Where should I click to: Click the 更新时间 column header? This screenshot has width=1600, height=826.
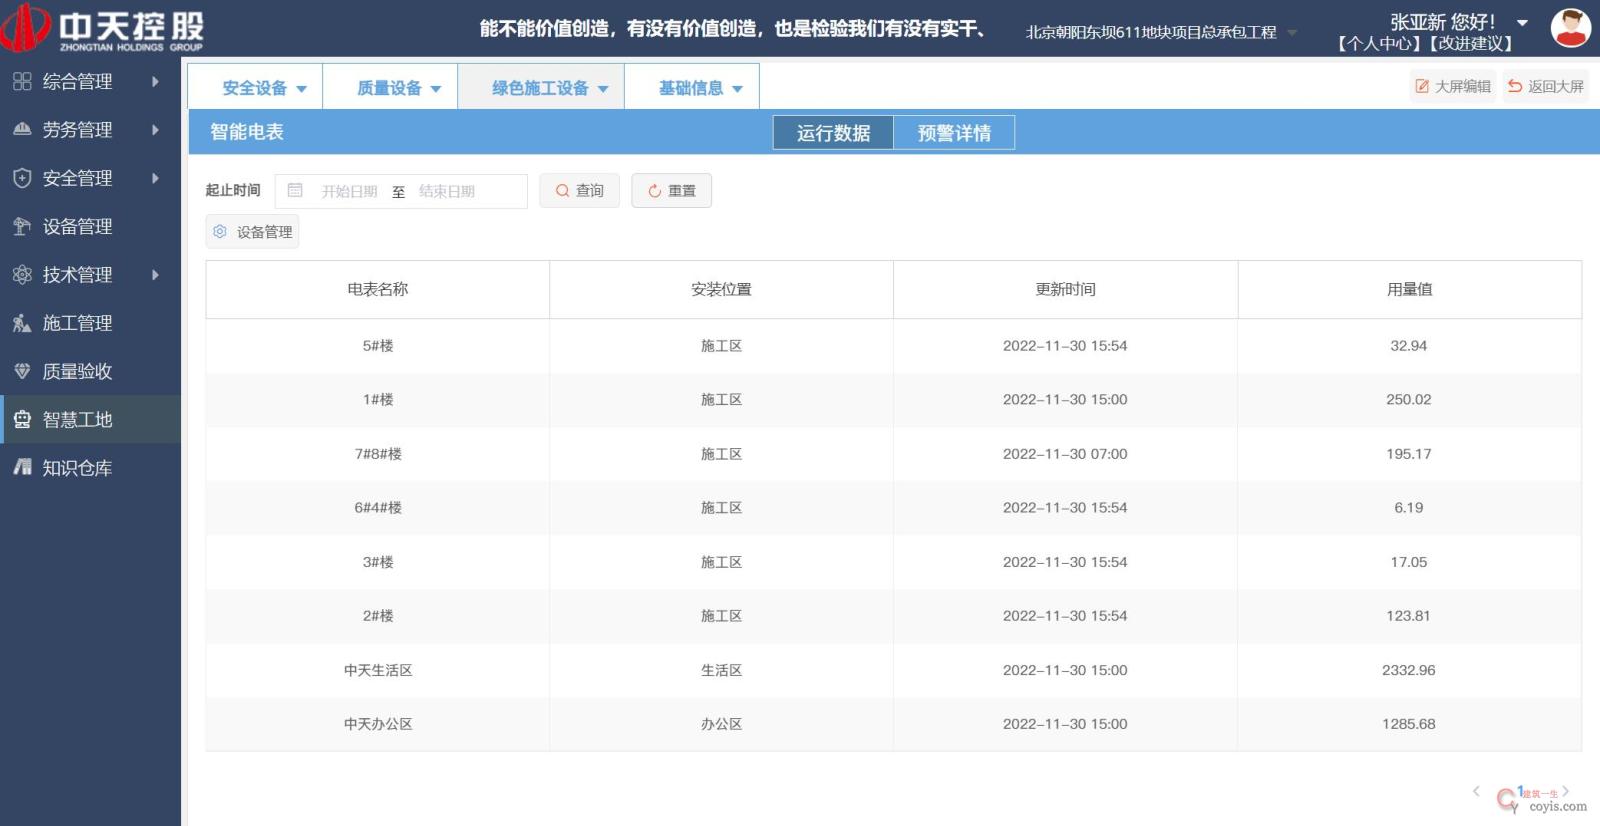[x=1065, y=289]
